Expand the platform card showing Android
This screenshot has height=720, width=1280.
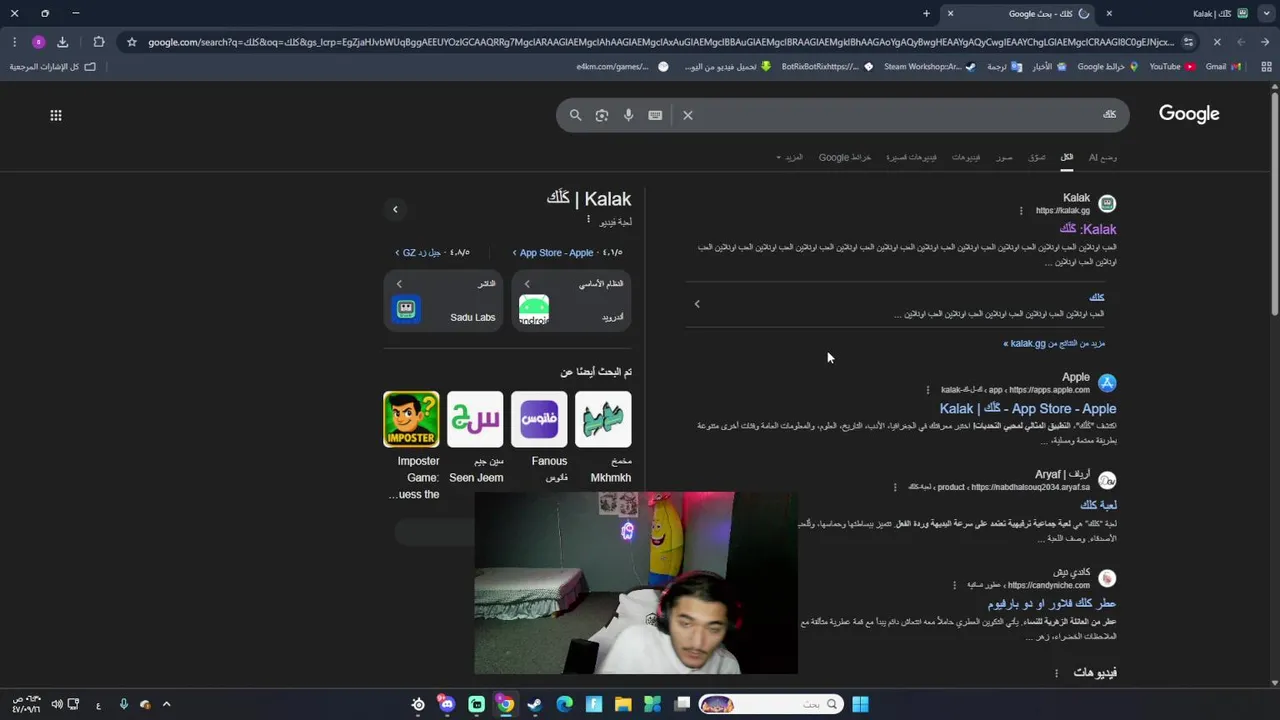pyautogui.click(x=572, y=300)
